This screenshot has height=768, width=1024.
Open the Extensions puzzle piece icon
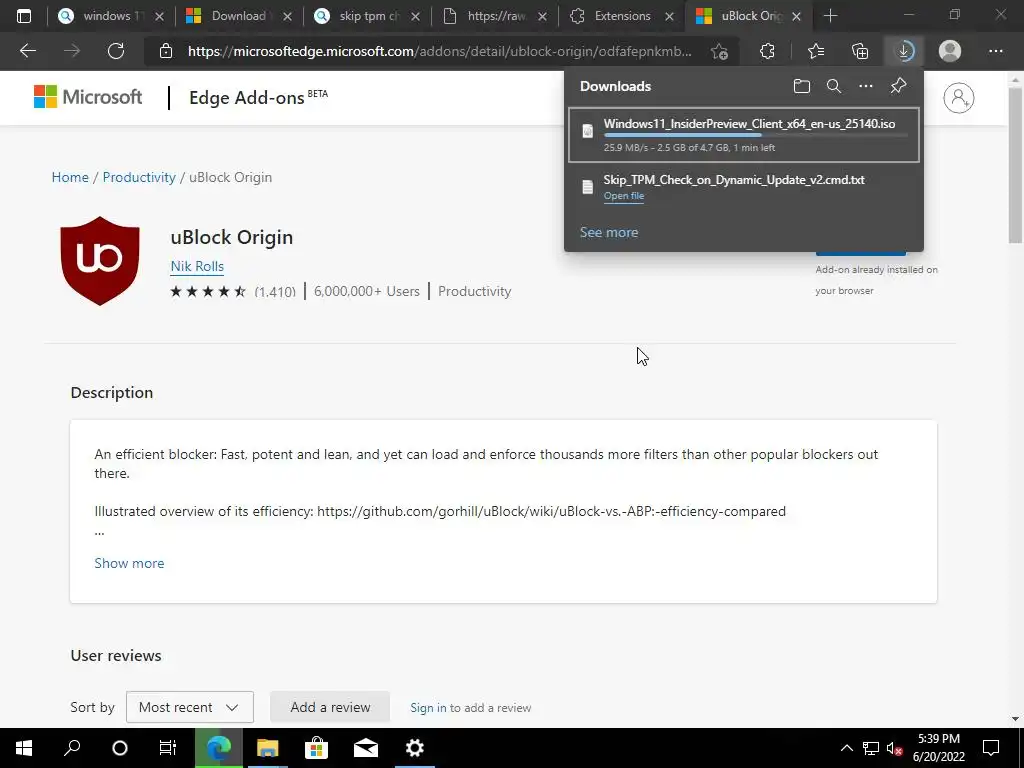[x=767, y=51]
